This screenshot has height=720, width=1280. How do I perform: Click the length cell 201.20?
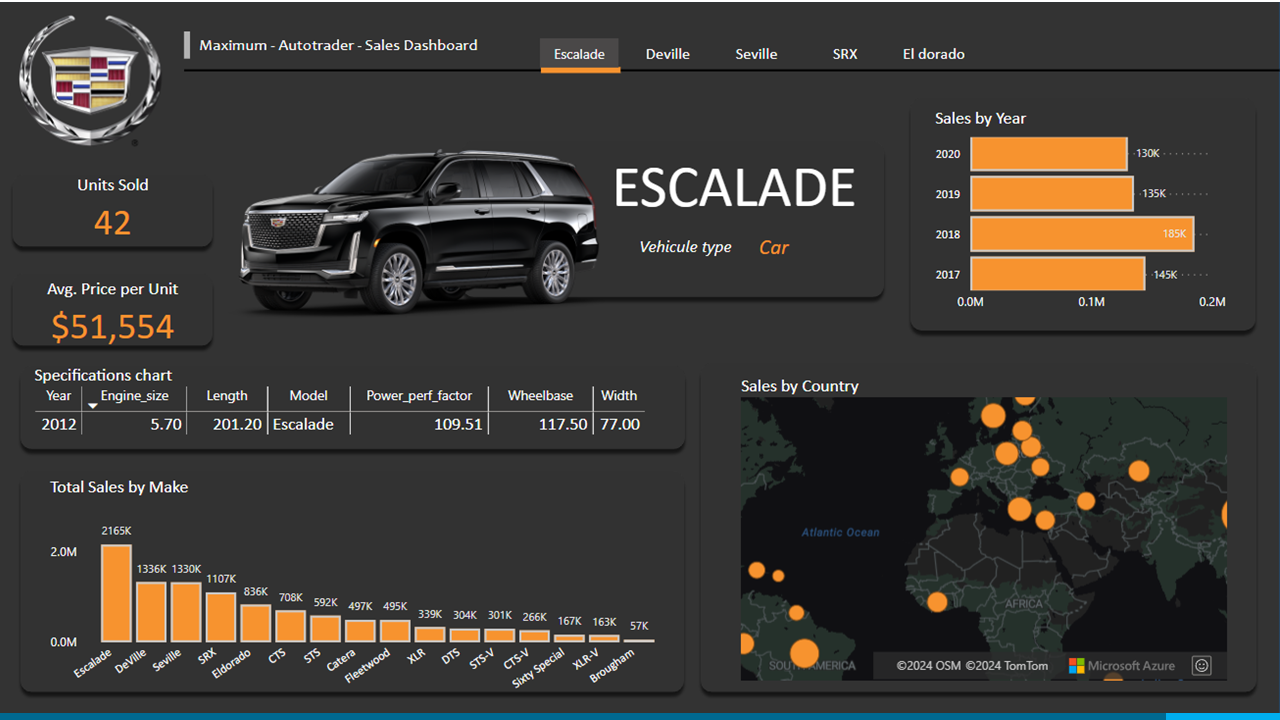(237, 424)
